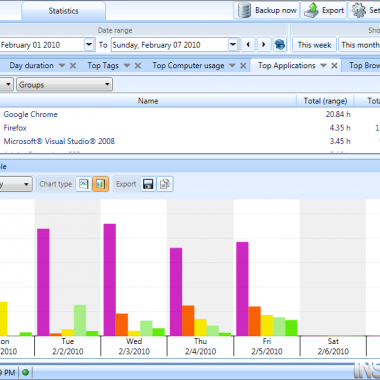Sort by the Name column header
Viewport: 380px width, 380px height.
(x=148, y=101)
